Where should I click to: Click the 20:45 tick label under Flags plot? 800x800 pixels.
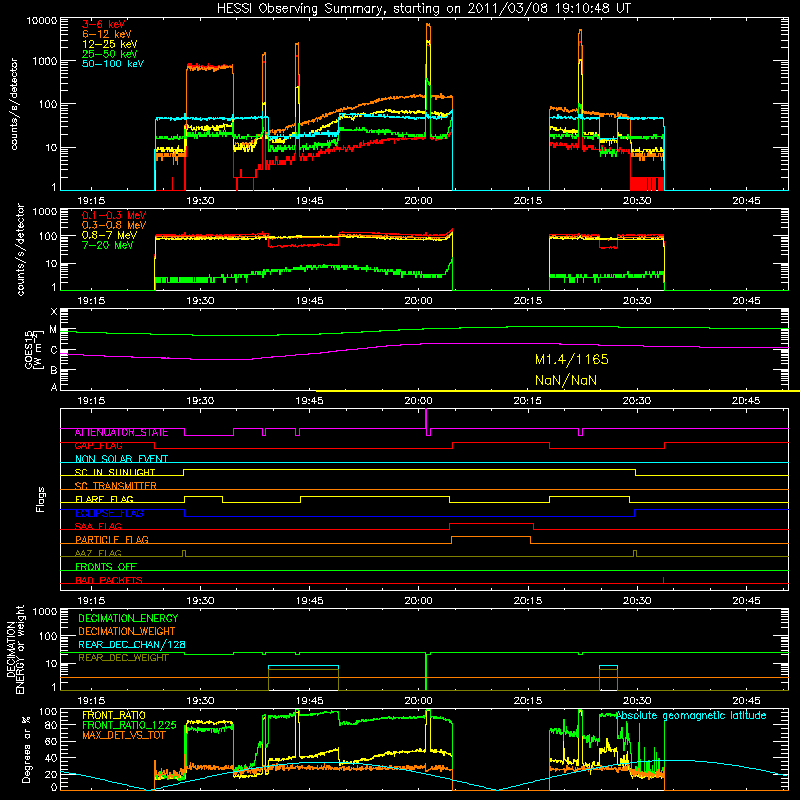746,601
